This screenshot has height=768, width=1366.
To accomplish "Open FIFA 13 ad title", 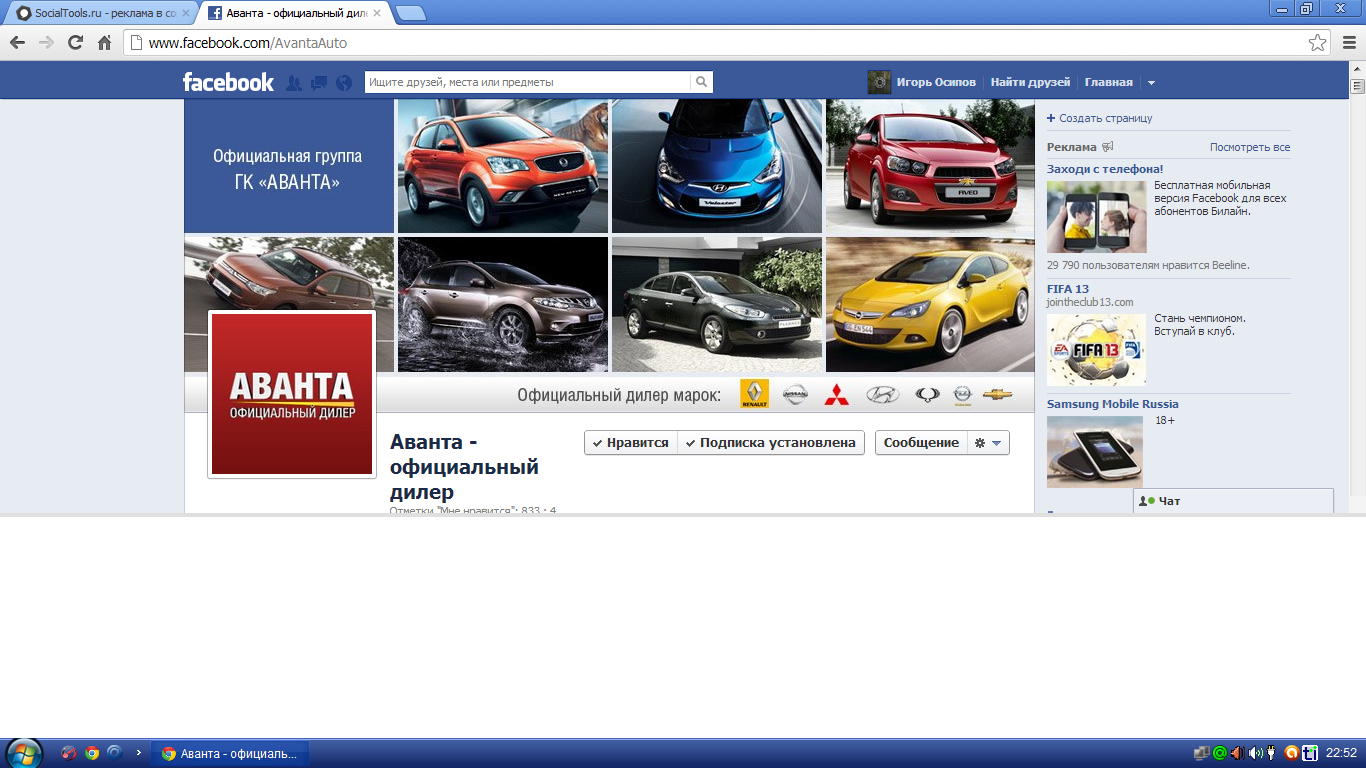I will [x=1068, y=289].
